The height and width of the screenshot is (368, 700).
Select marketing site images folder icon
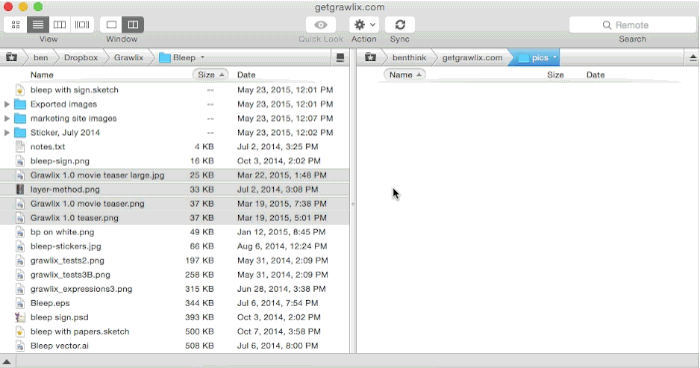coord(20,118)
